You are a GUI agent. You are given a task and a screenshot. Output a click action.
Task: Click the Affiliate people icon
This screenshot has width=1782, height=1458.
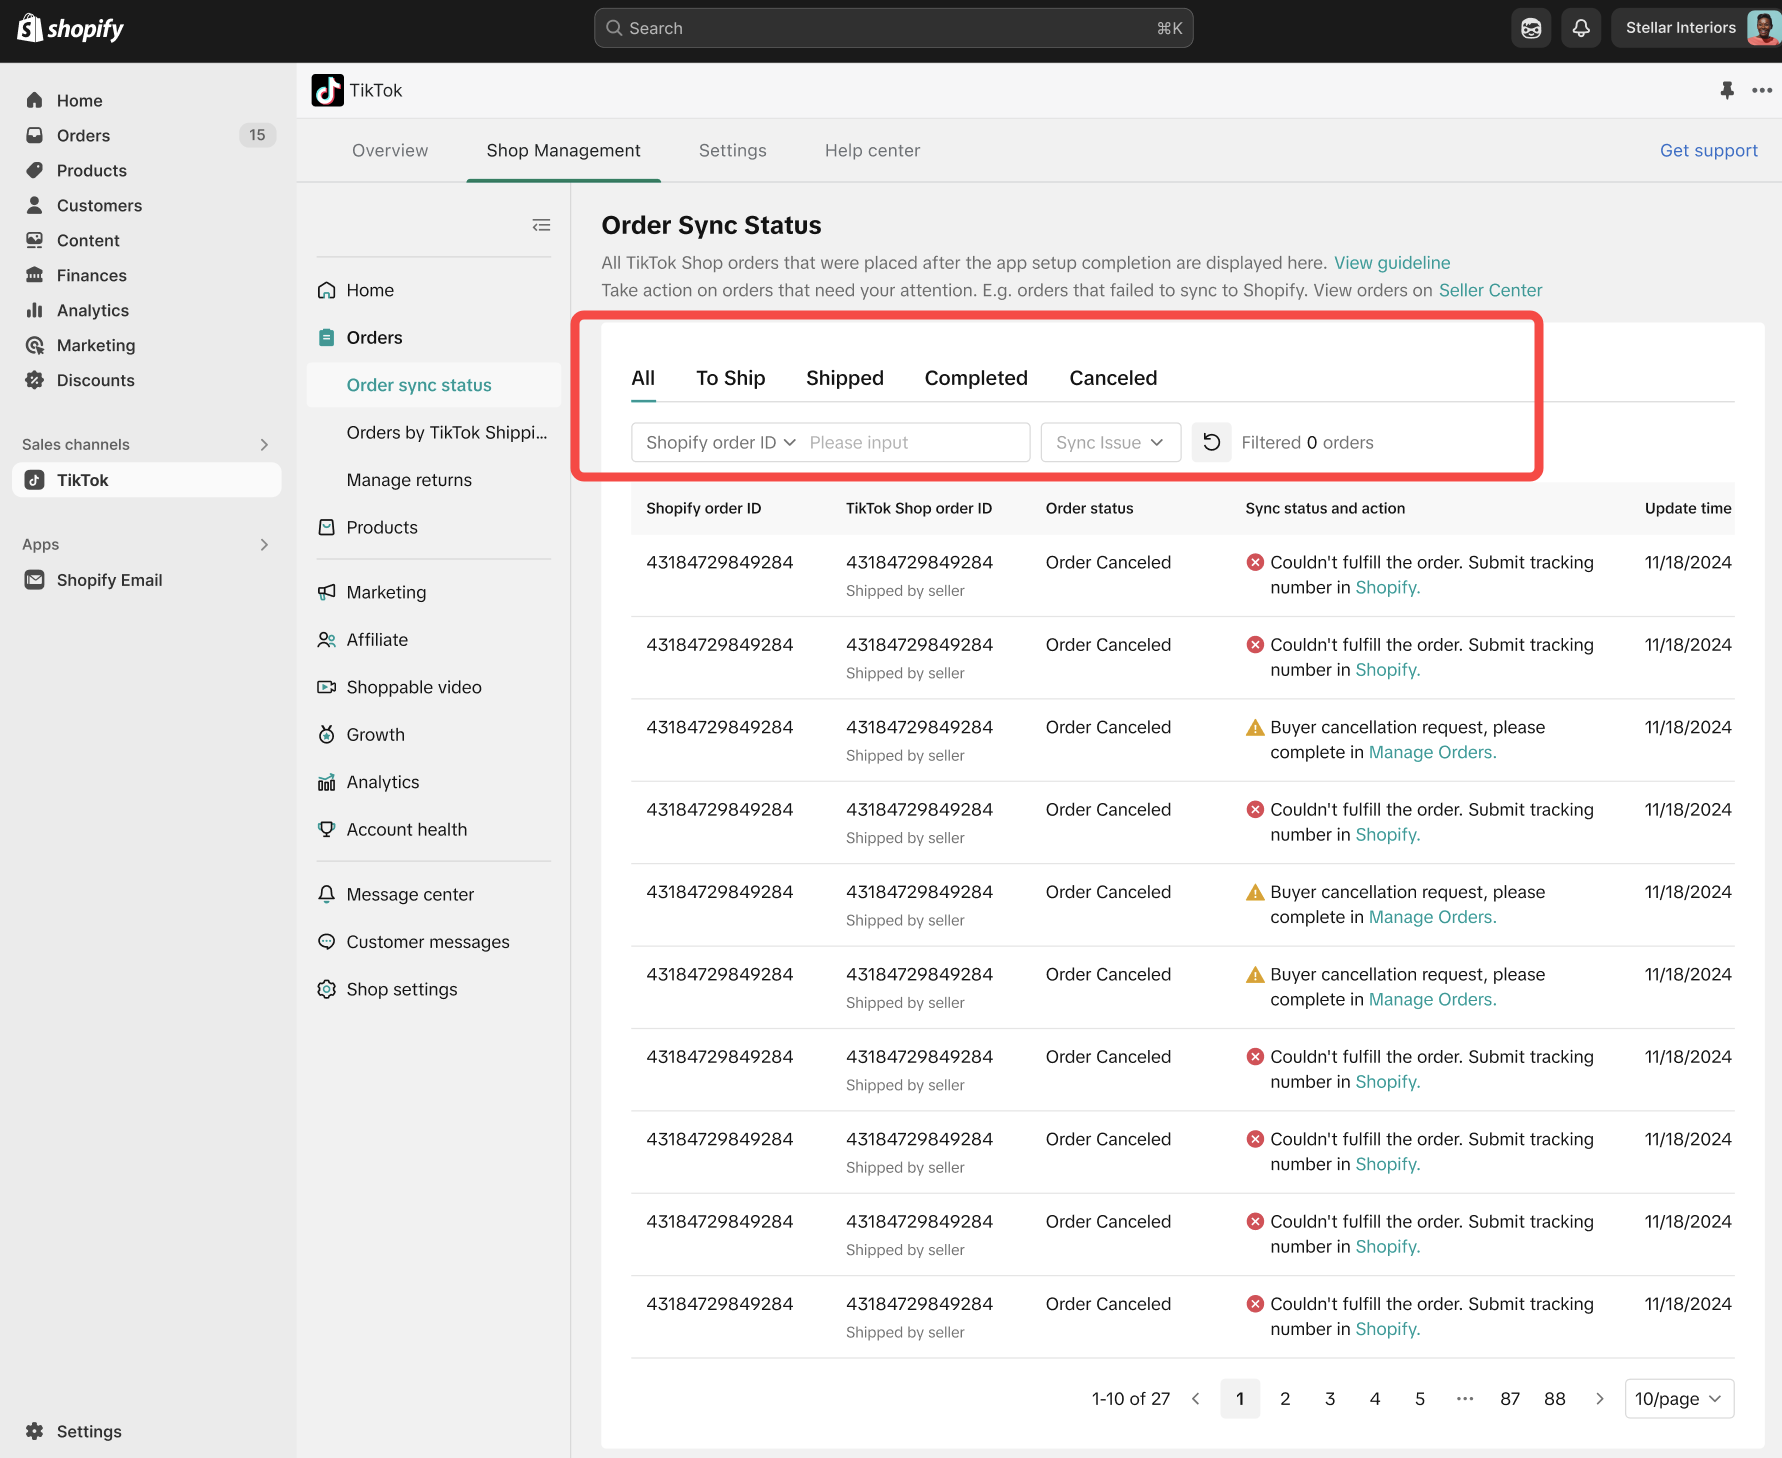326,640
